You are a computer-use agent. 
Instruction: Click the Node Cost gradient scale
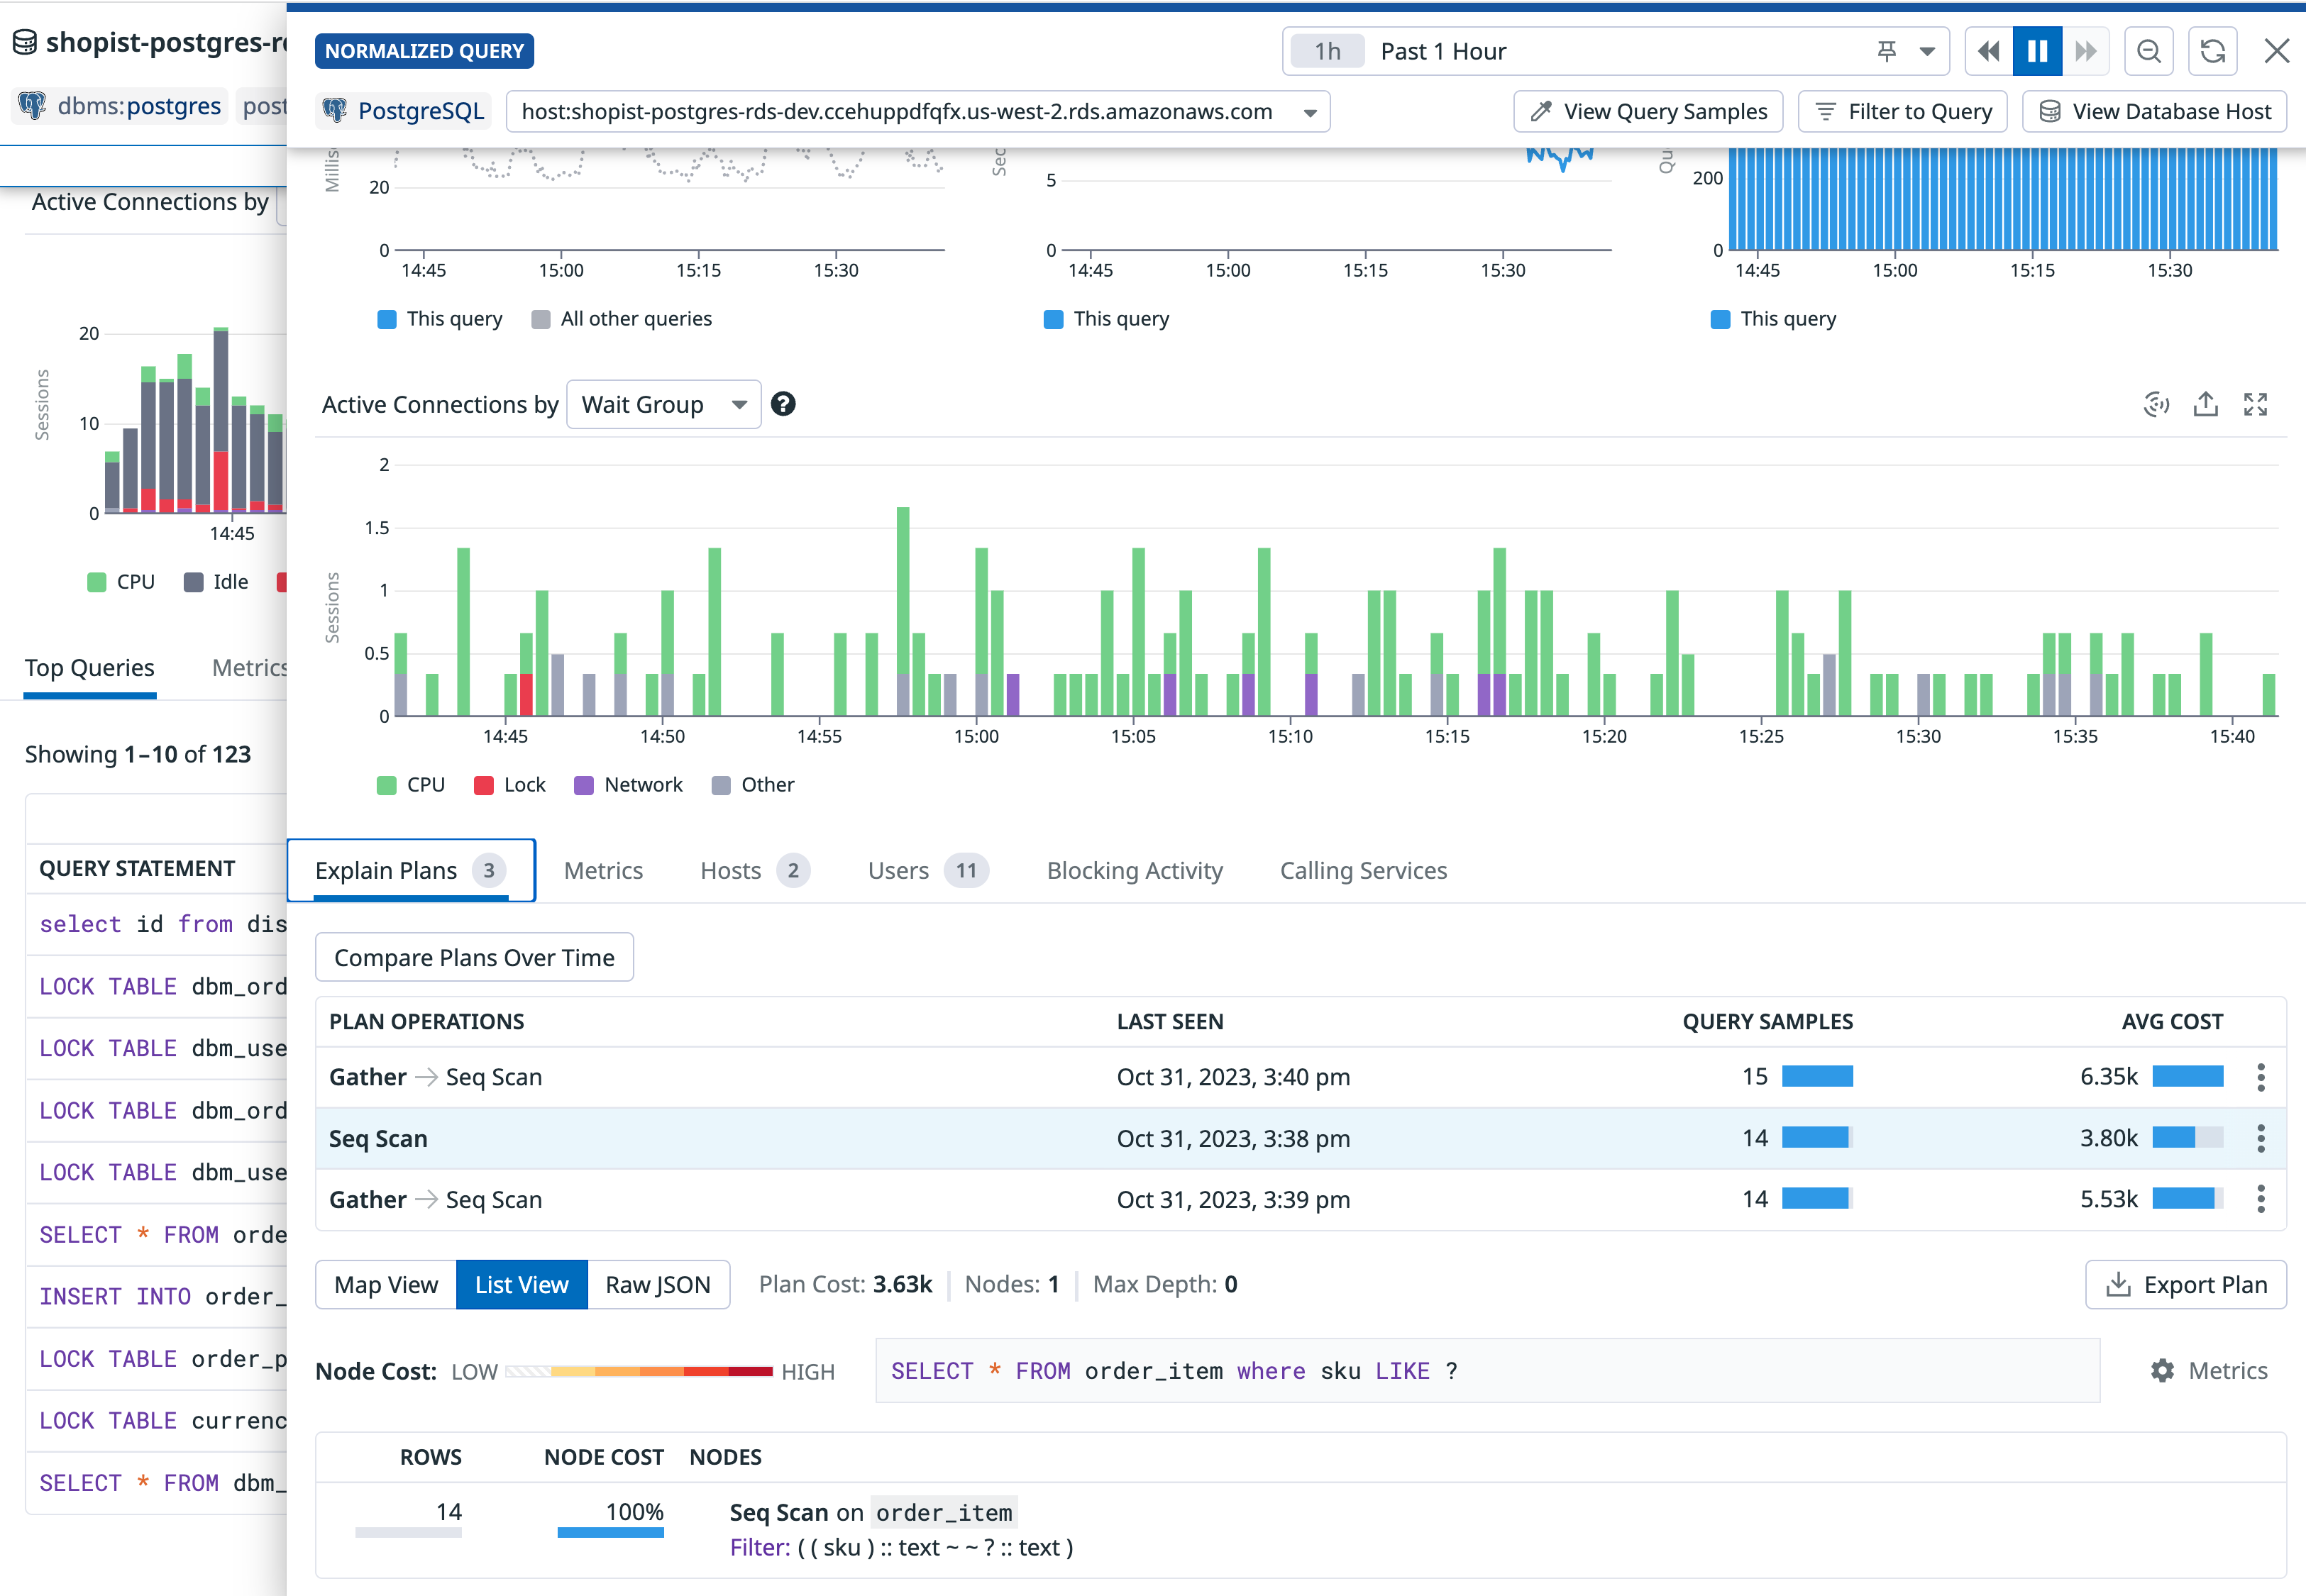tap(639, 1371)
